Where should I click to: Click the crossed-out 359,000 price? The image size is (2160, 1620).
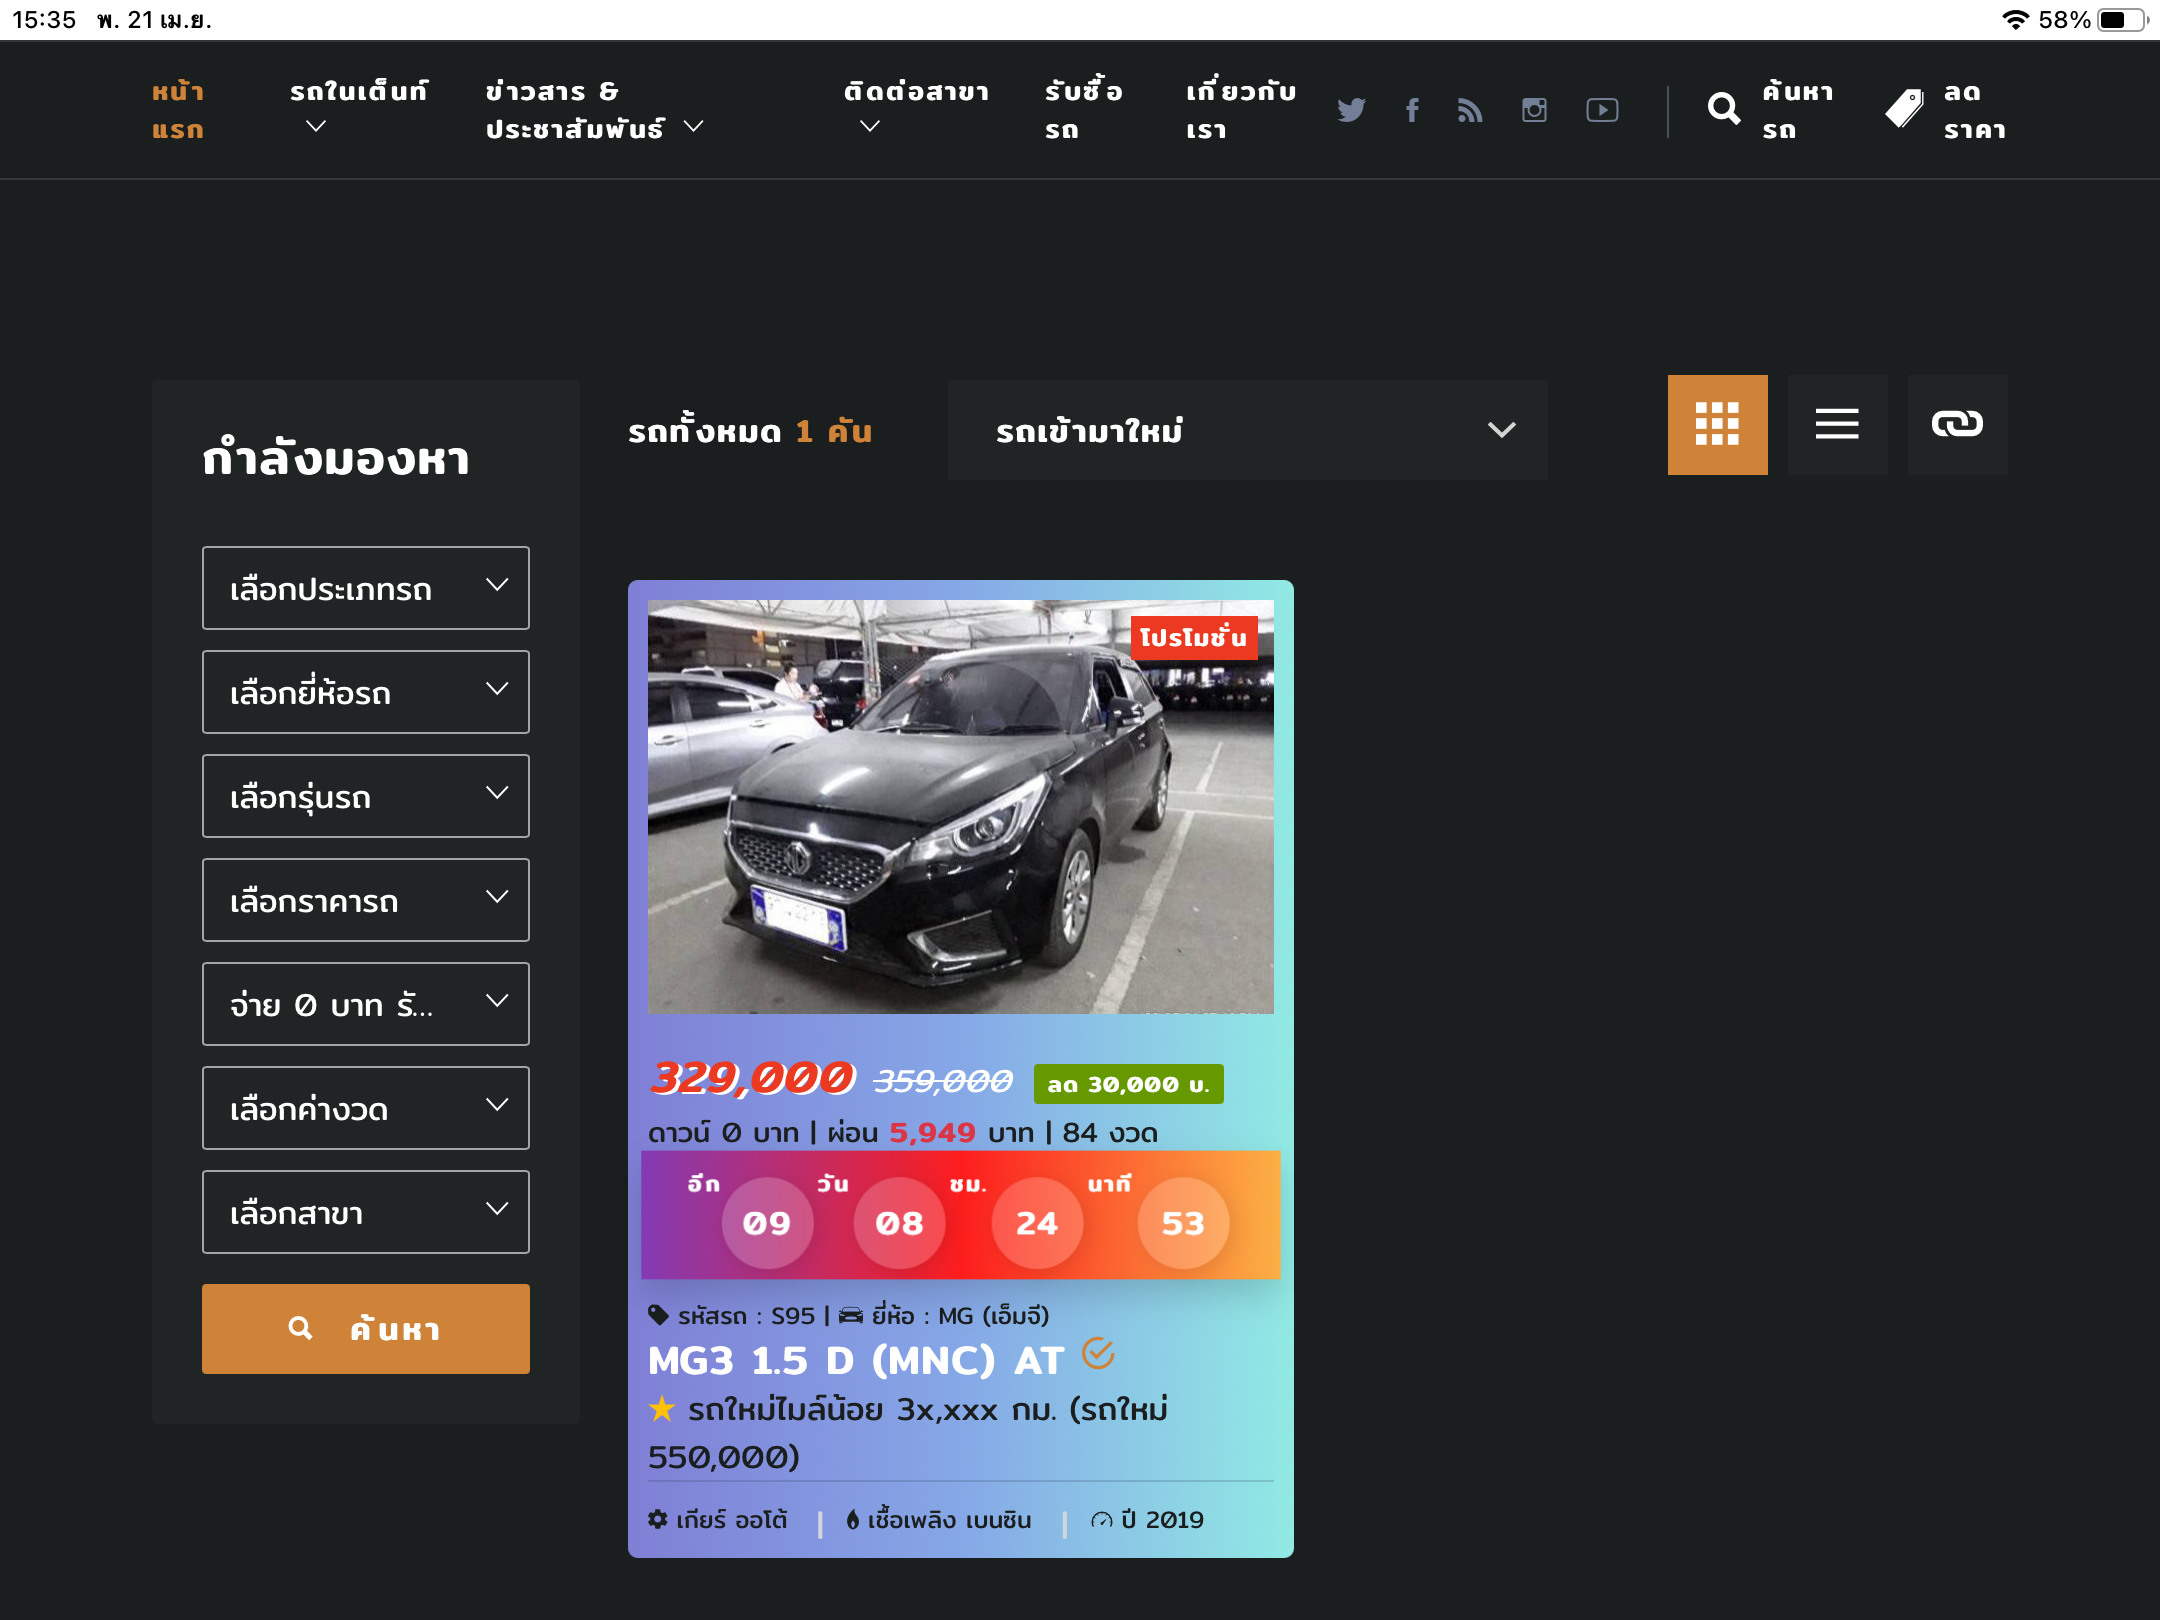tap(942, 1081)
